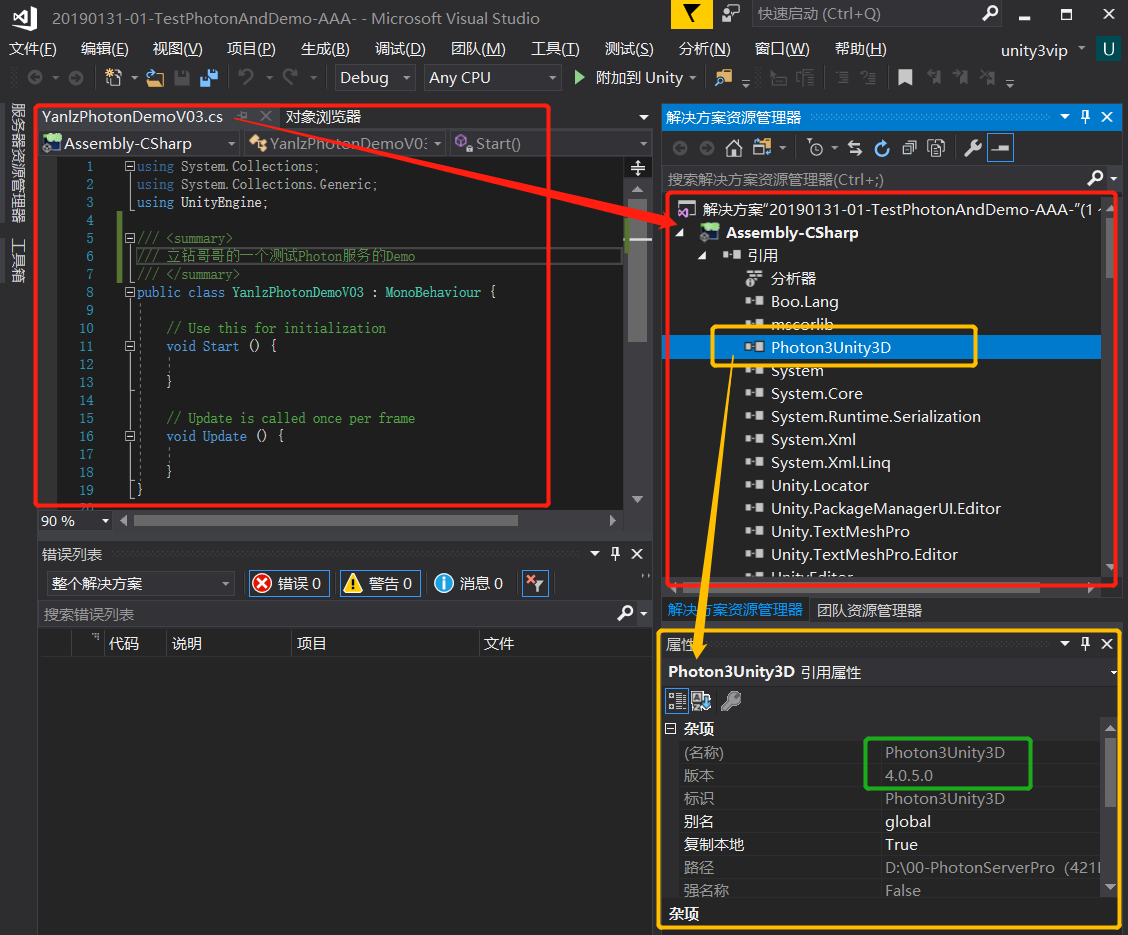This screenshot has height=935, width=1128.
Task: Toggle the error list build filter icon
Action: click(535, 583)
